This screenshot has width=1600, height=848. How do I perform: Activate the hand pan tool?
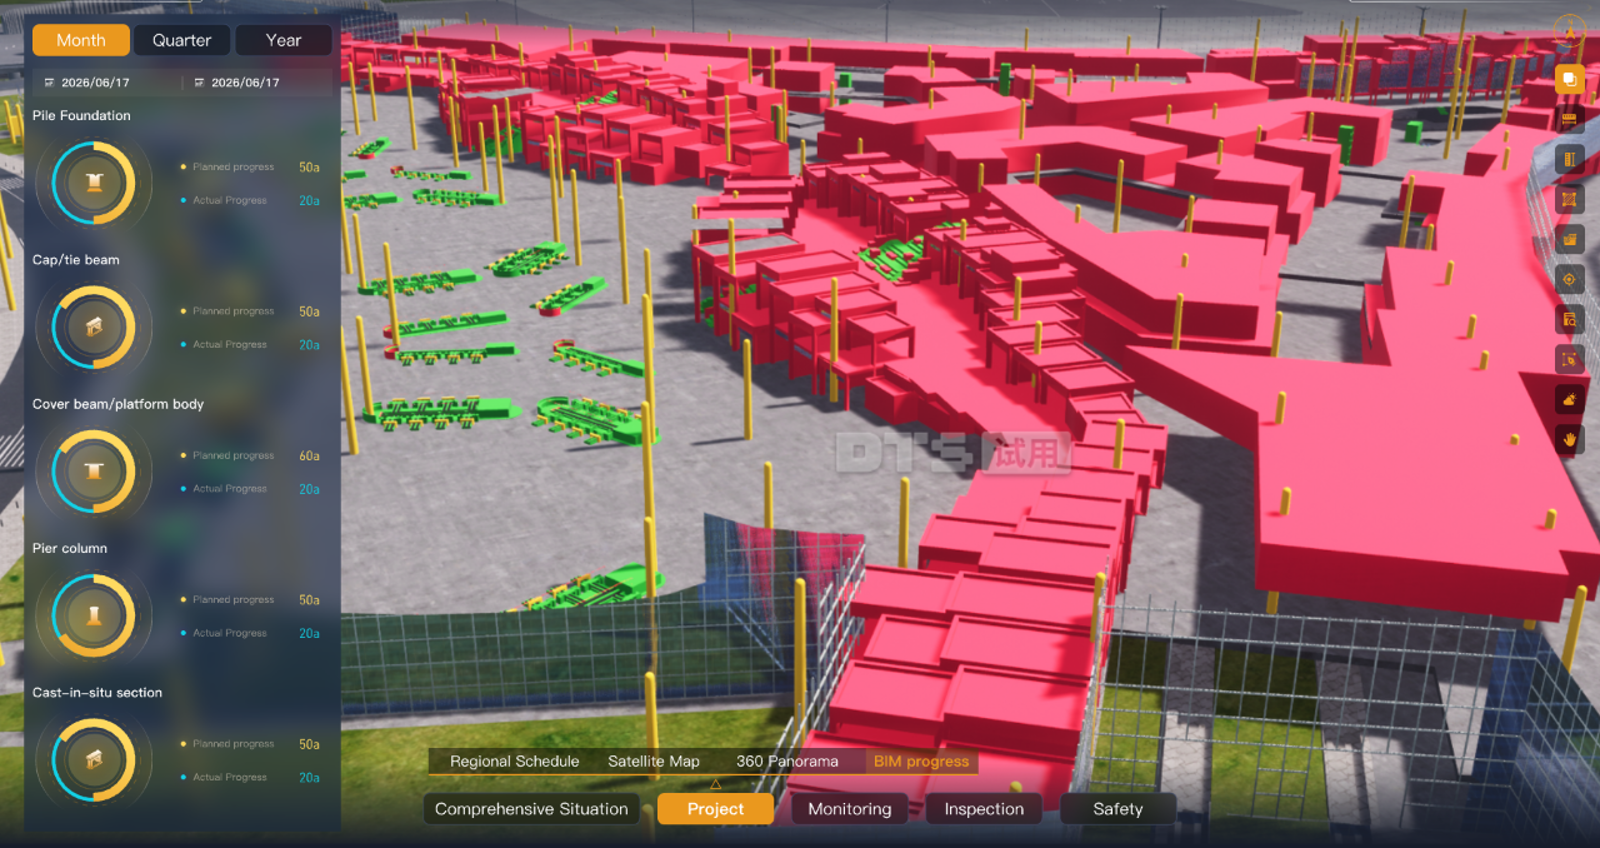[x=1569, y=440]
